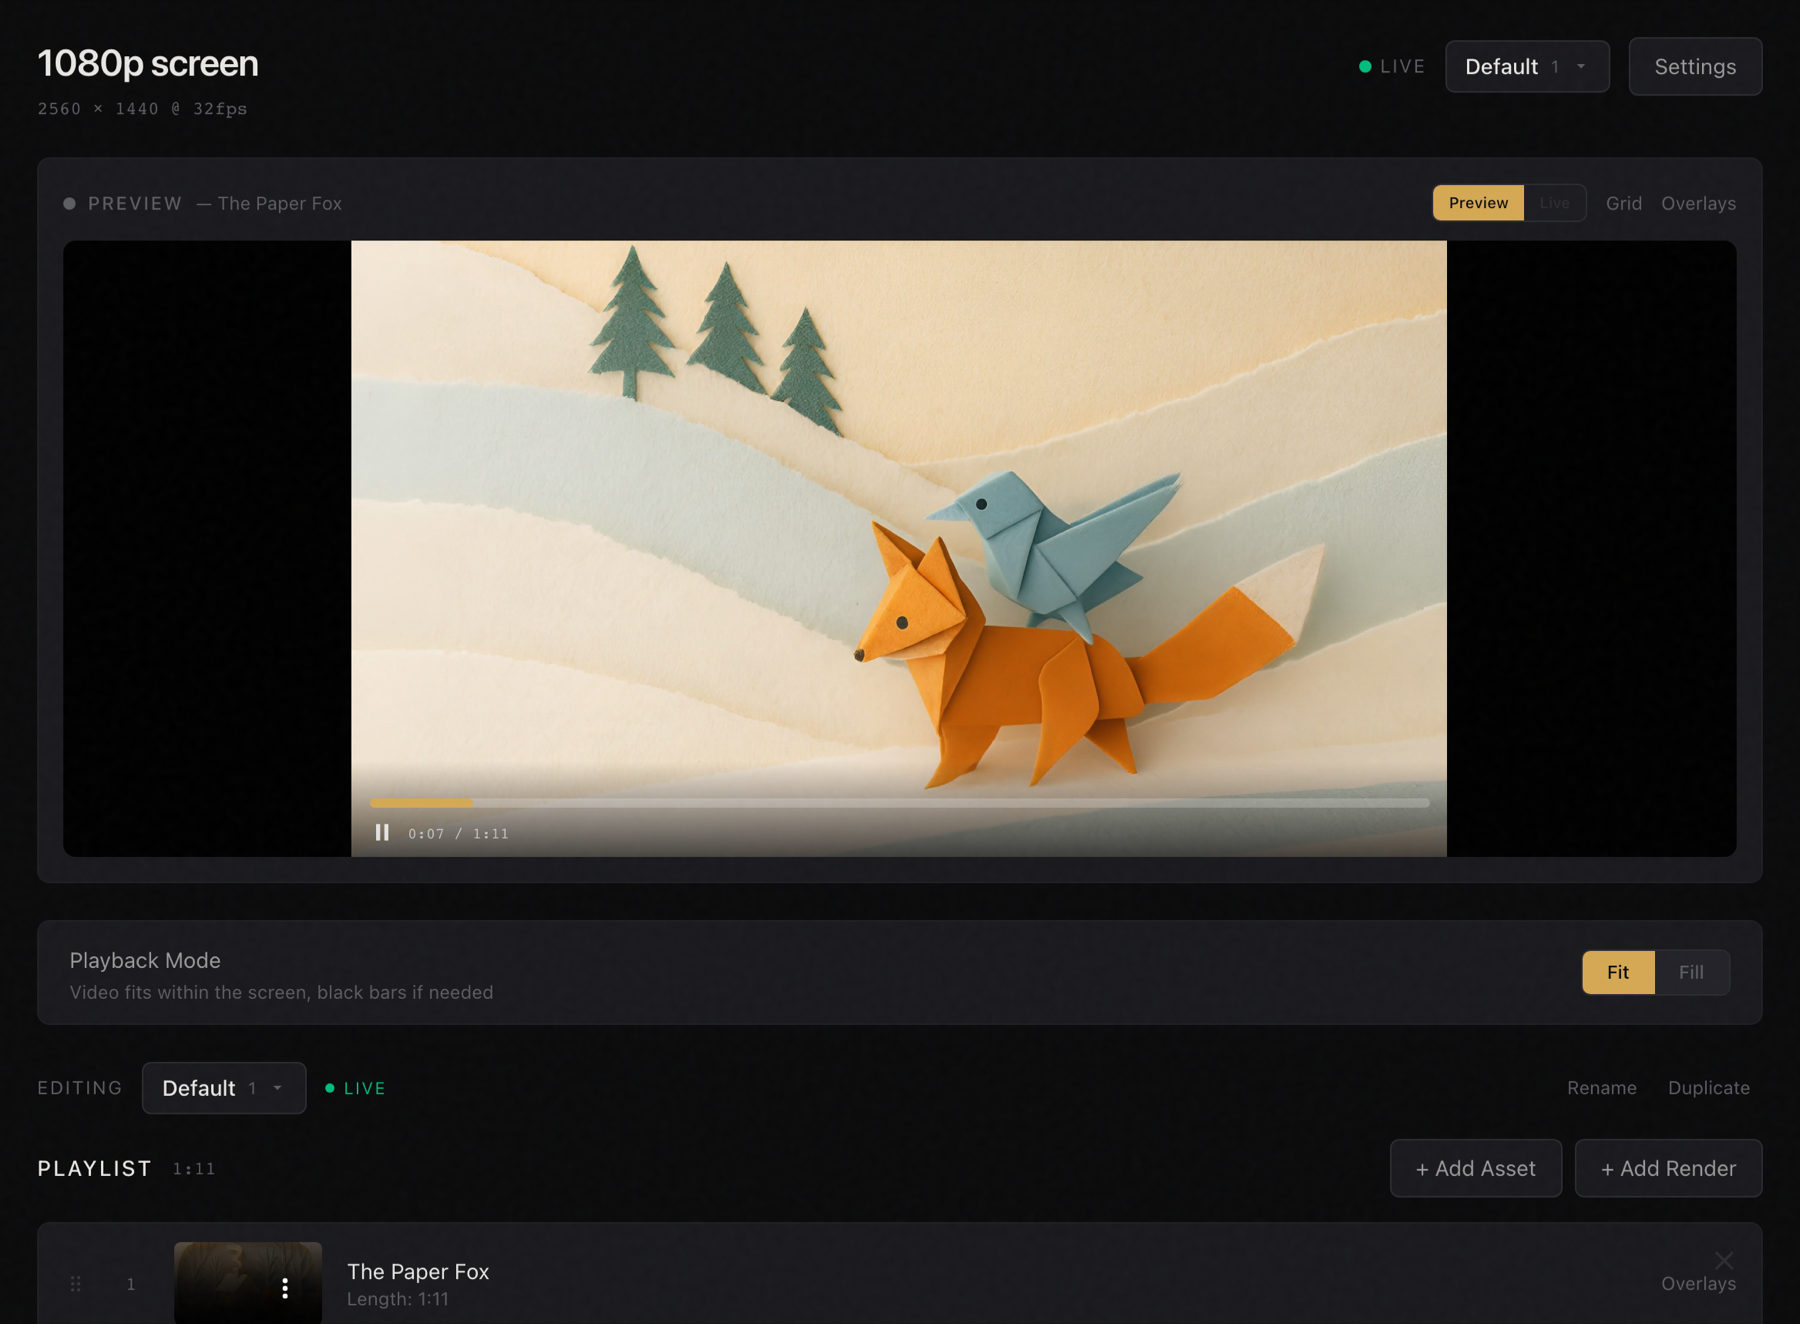Click the Add Asset button
Viewport: 1800px width, 1324px height.
point(1475,1168)
